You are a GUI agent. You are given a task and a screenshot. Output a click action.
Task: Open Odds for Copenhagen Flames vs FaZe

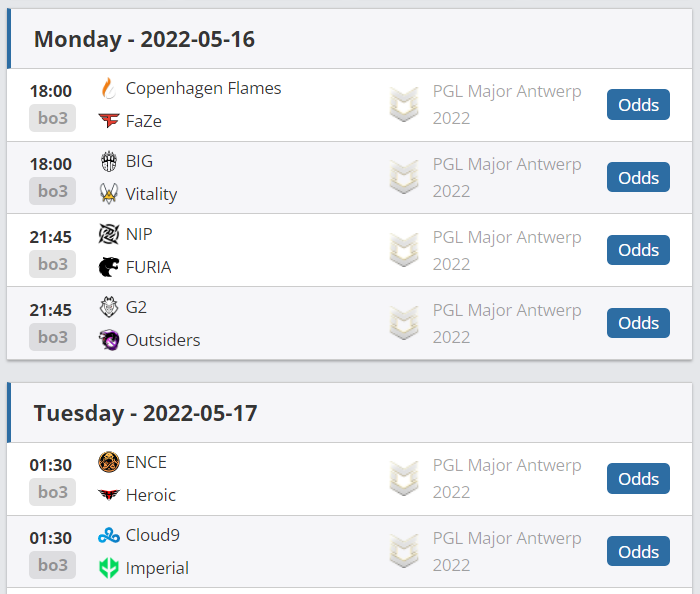pyautogui.click(x=638, y=104)
